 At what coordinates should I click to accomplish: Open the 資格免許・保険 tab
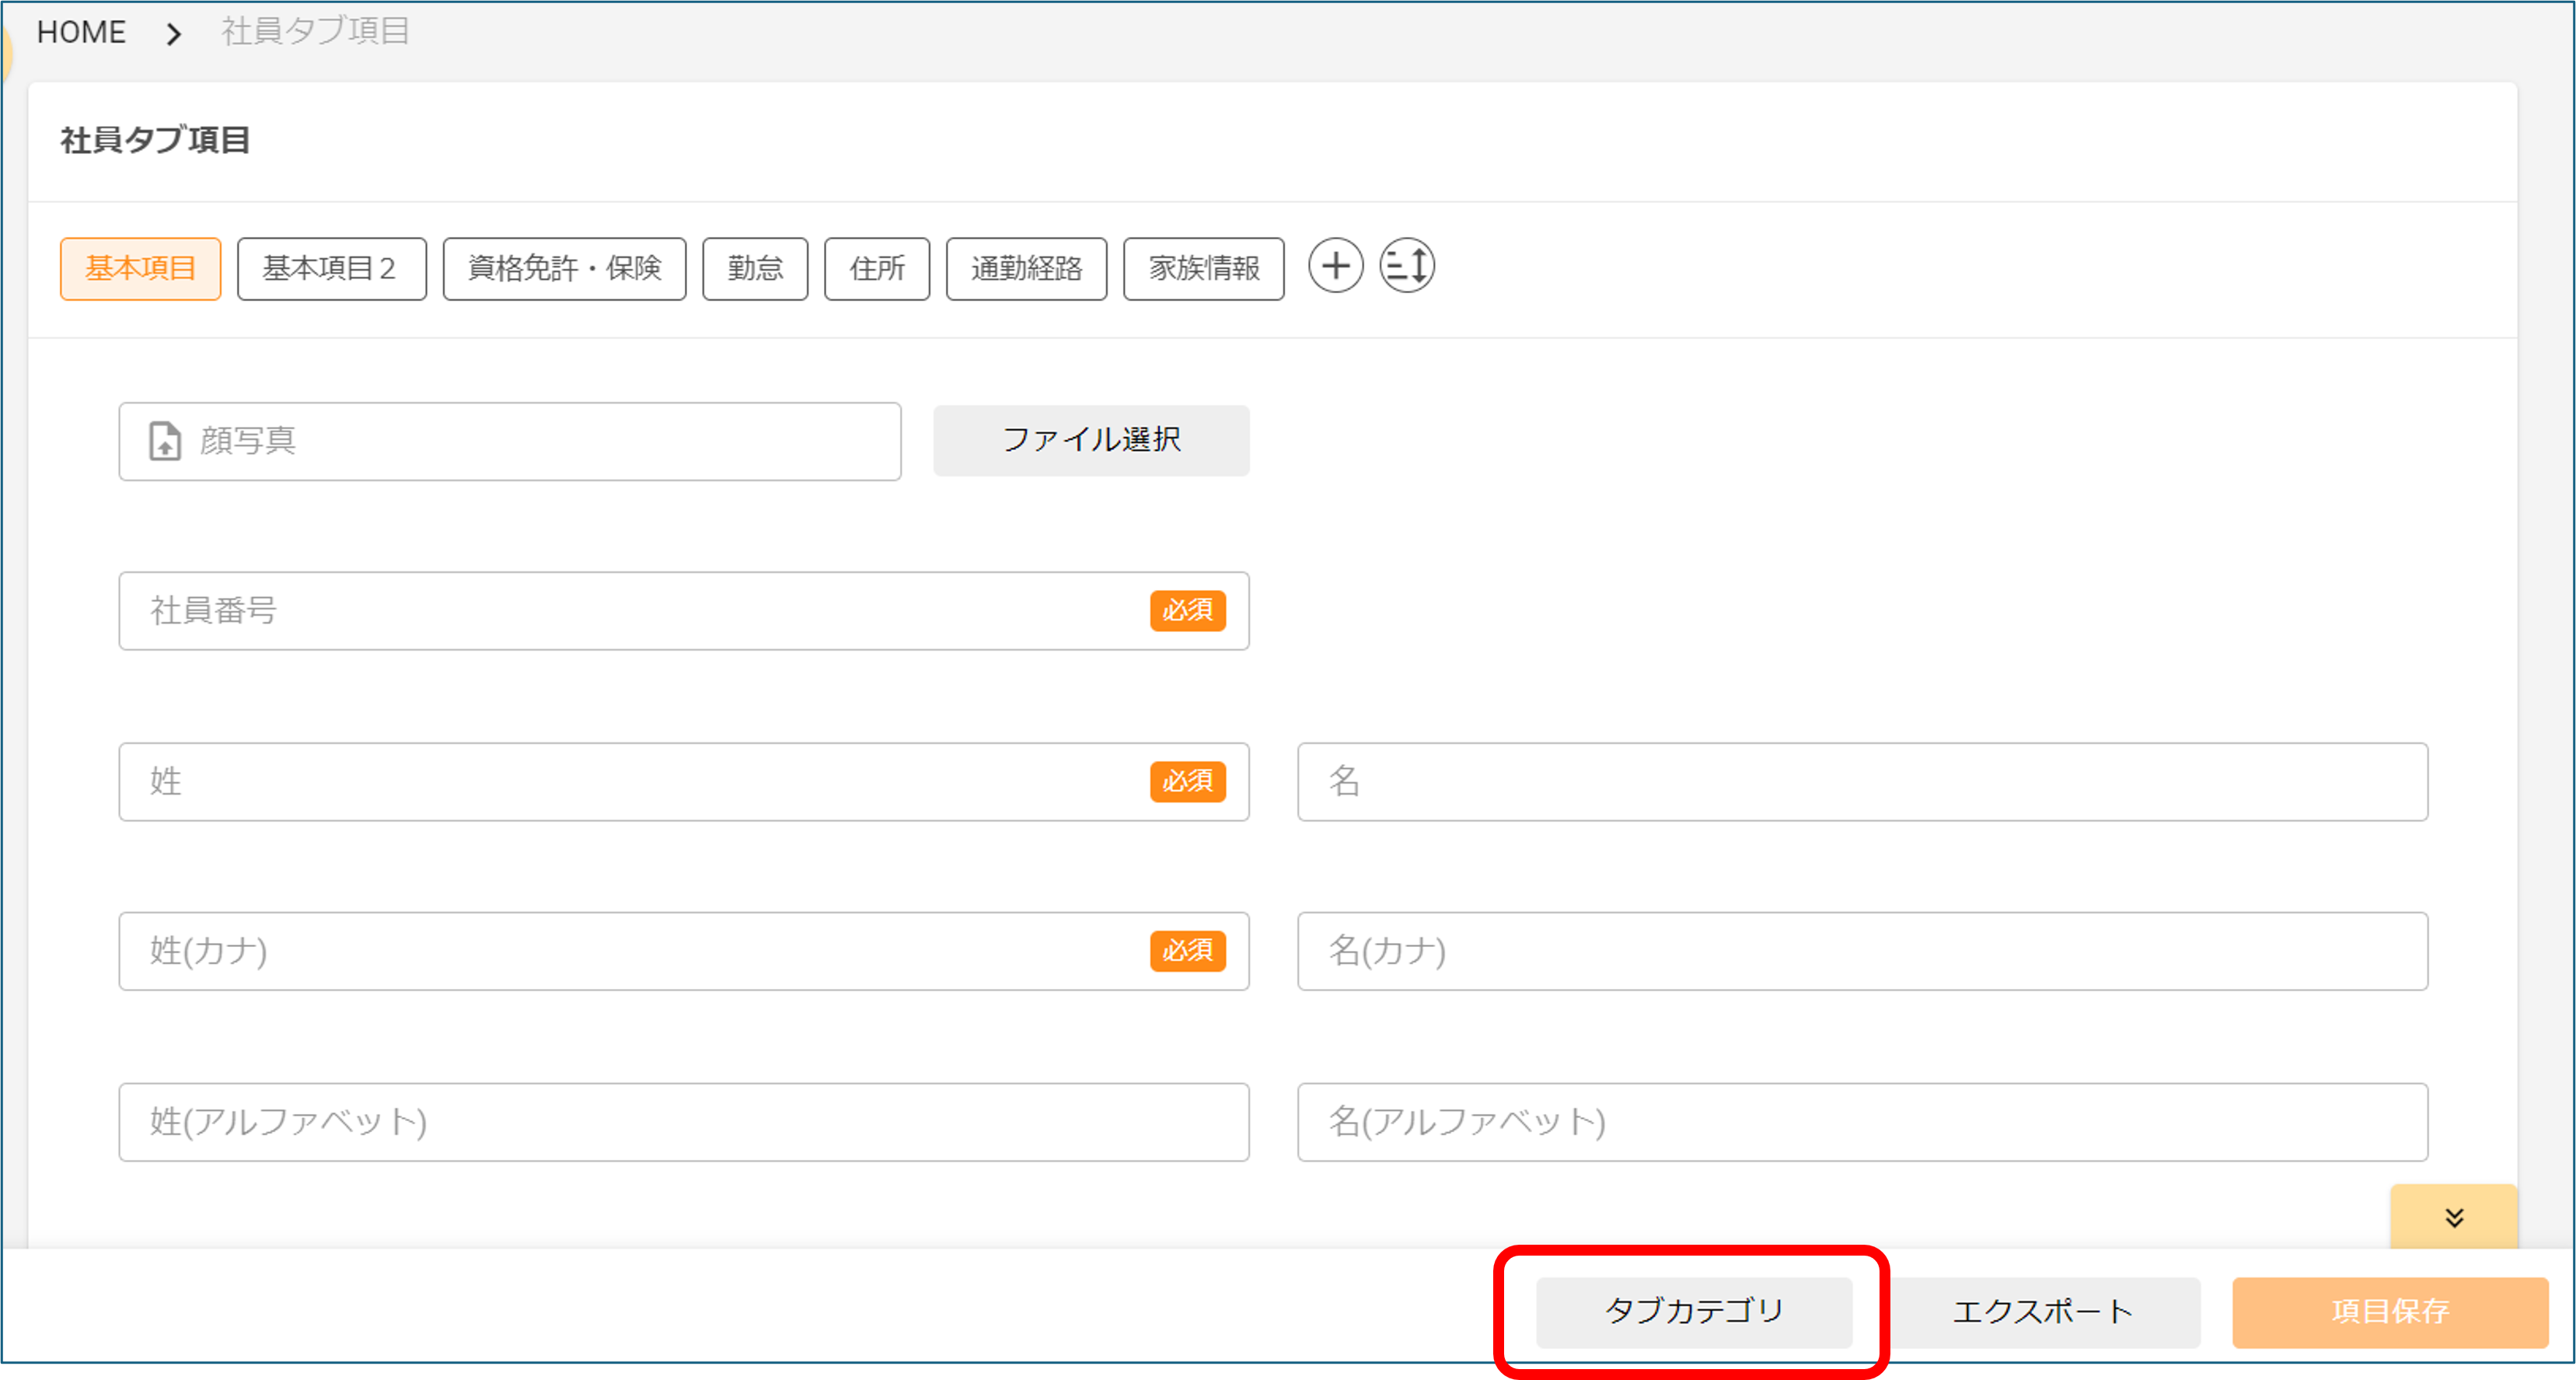tap(564, 268)
